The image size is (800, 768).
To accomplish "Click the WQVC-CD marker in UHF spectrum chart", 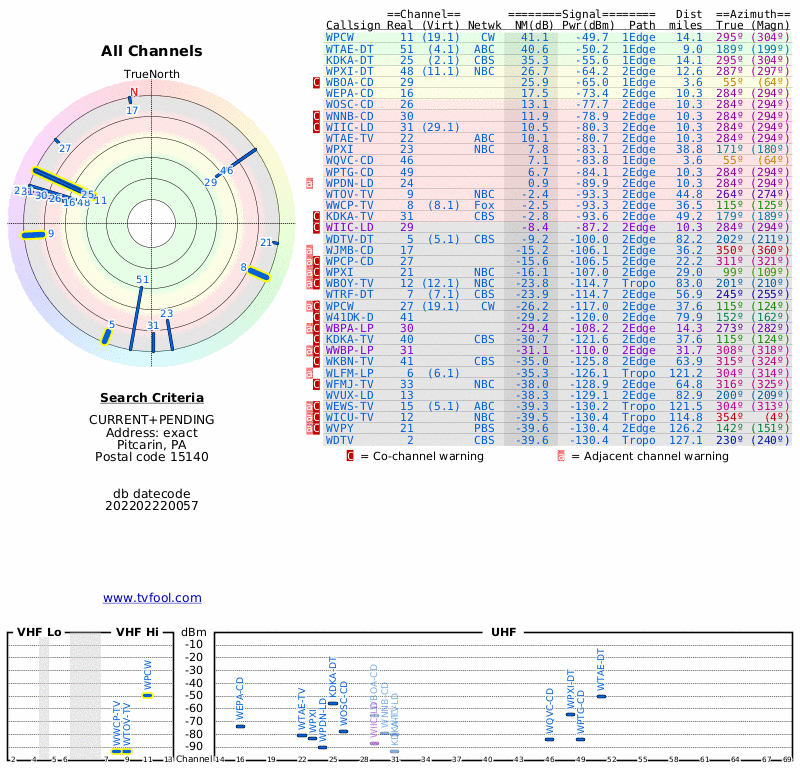I will point(549,739).
